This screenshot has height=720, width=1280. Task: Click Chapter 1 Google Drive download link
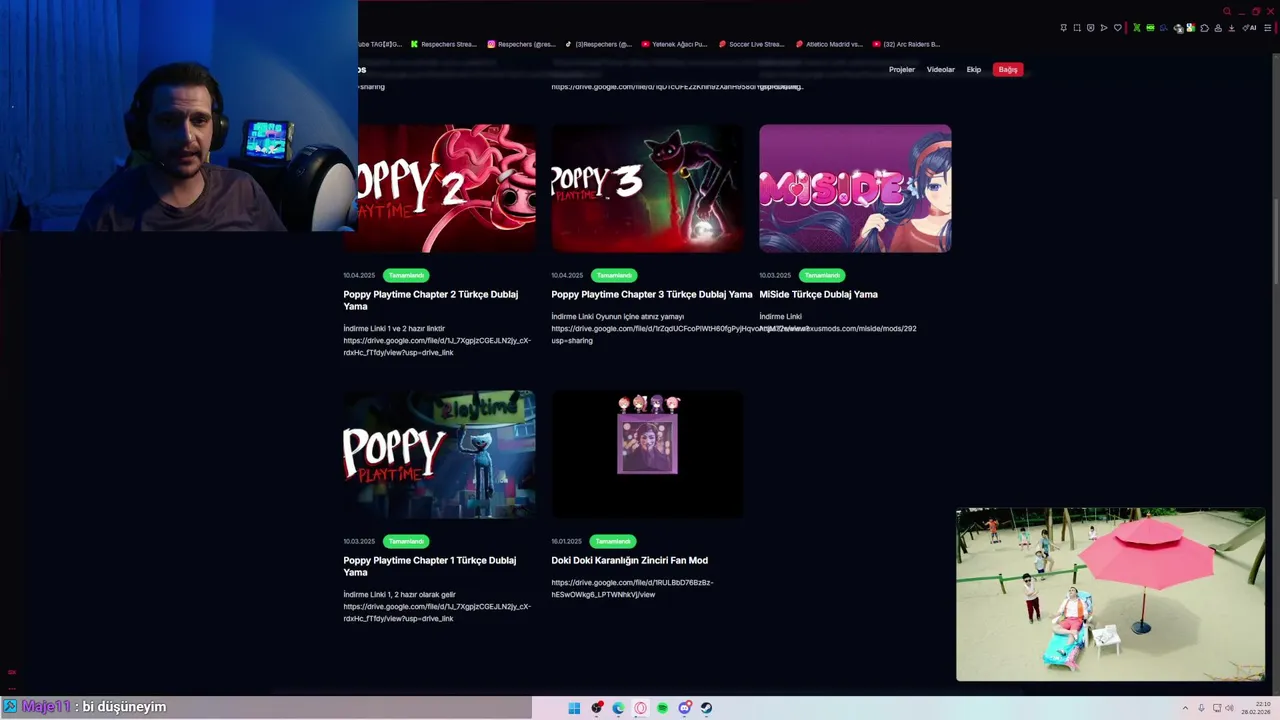[x=437, y=612]
